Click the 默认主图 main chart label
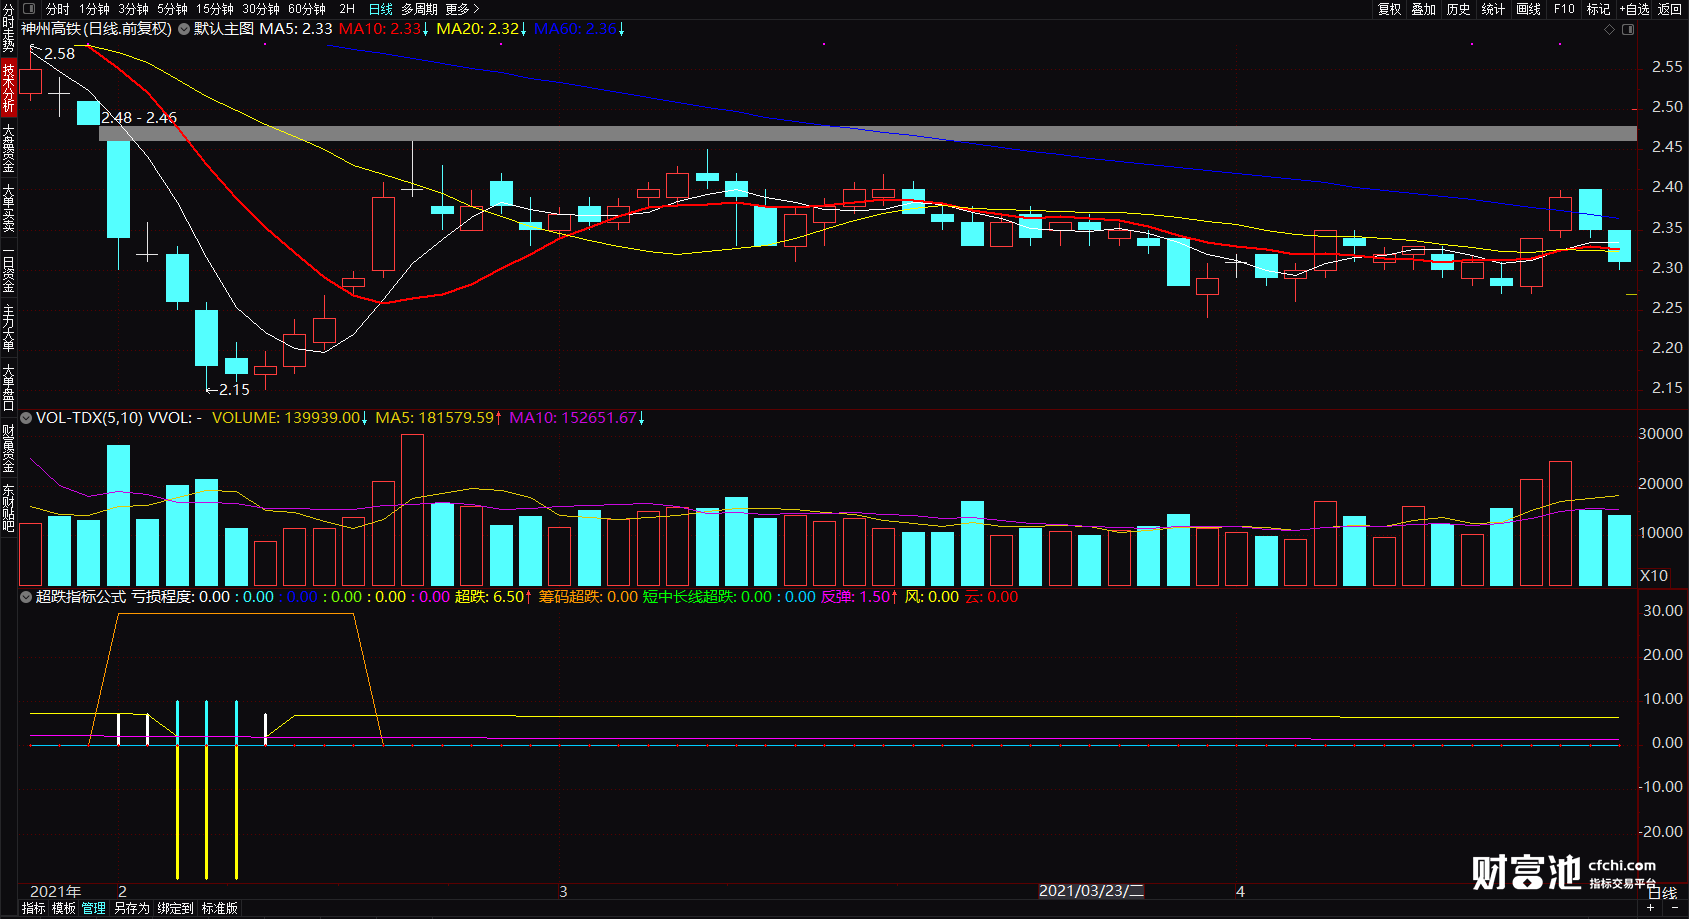The height and width of the screenshot is (919, 1689). point(224,29)
